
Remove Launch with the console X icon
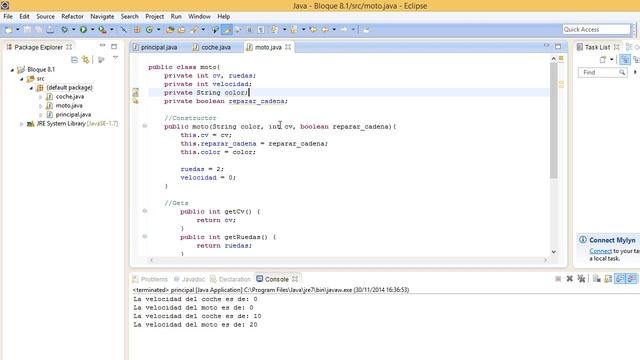tap(569, 279)
